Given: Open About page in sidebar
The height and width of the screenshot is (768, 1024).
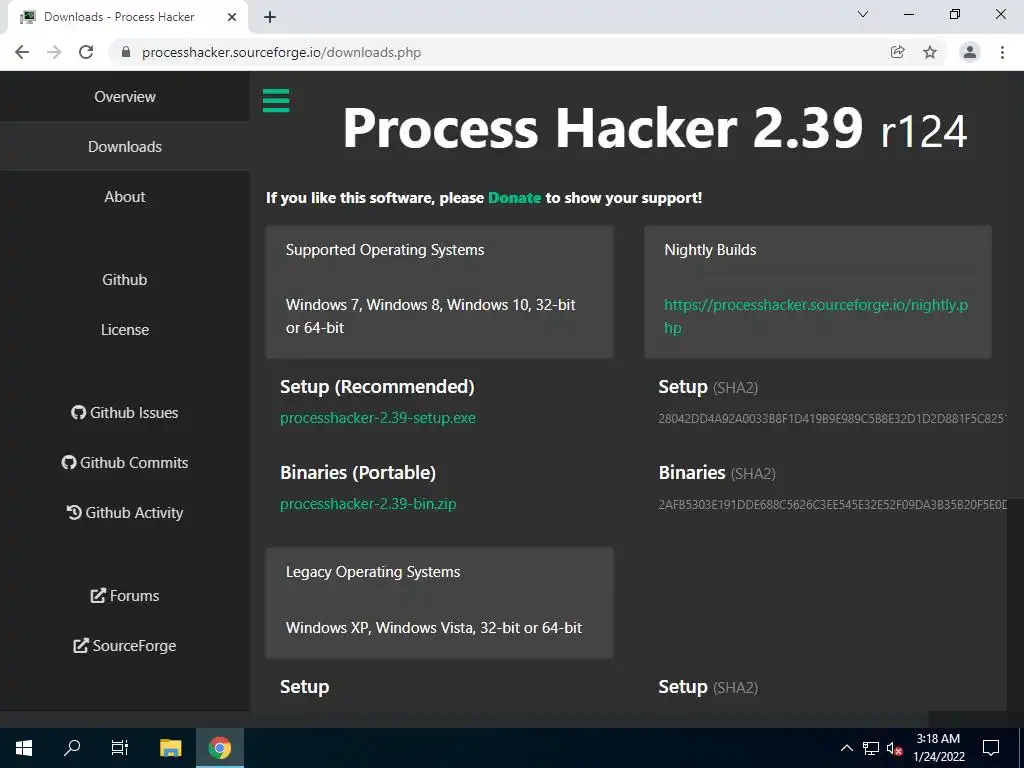Looking at the screenshot, I should 125,197.
